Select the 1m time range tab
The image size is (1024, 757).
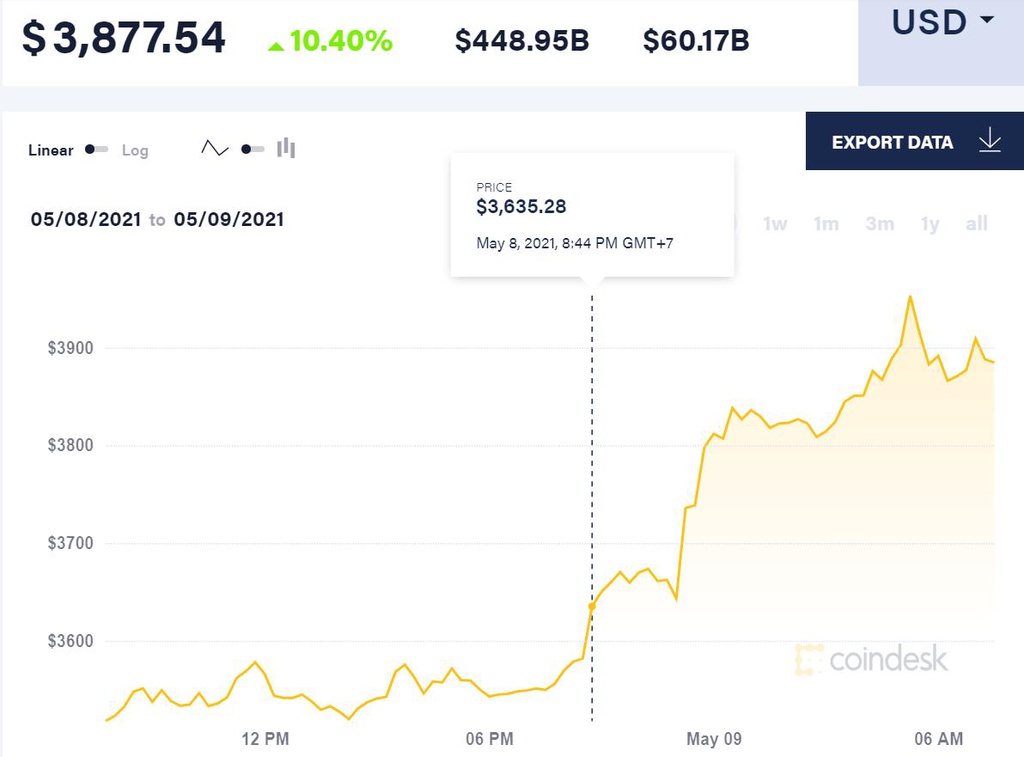[826, 224]
